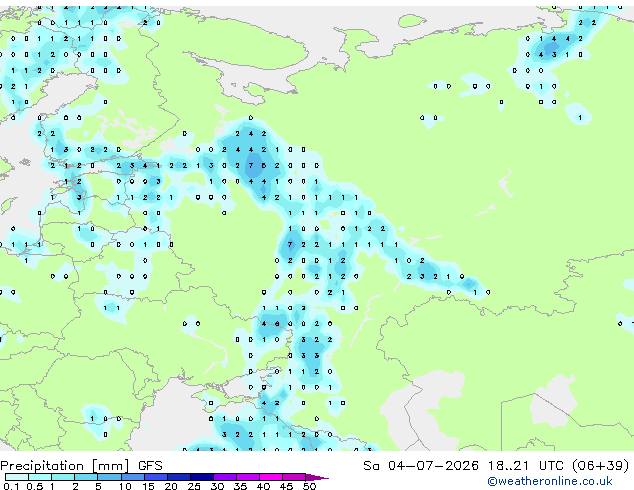Viewport: 634px width, 490px height.
Task: Select the swatch between 45 and 50
Action: pos(294,477)
